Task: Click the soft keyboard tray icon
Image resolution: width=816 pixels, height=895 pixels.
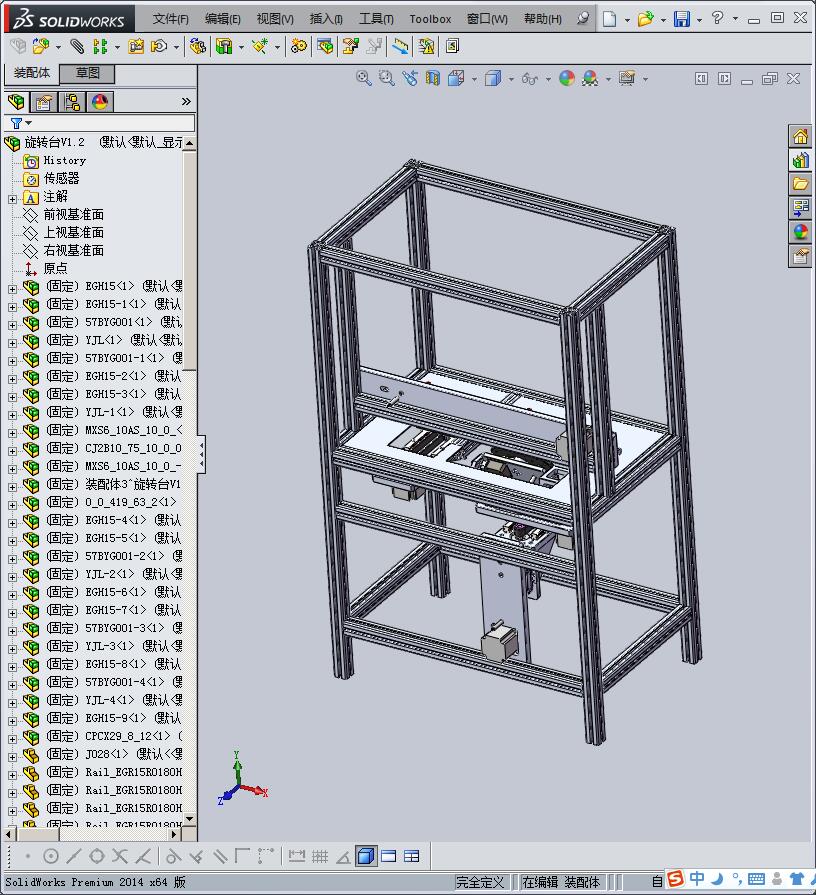Action: pyautogui.click(x=756, y=879)
